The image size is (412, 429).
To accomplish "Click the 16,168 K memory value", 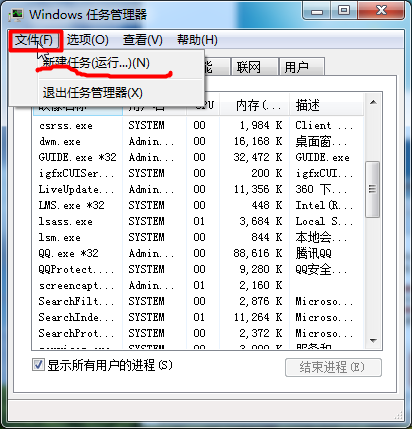I will [258, 141].
